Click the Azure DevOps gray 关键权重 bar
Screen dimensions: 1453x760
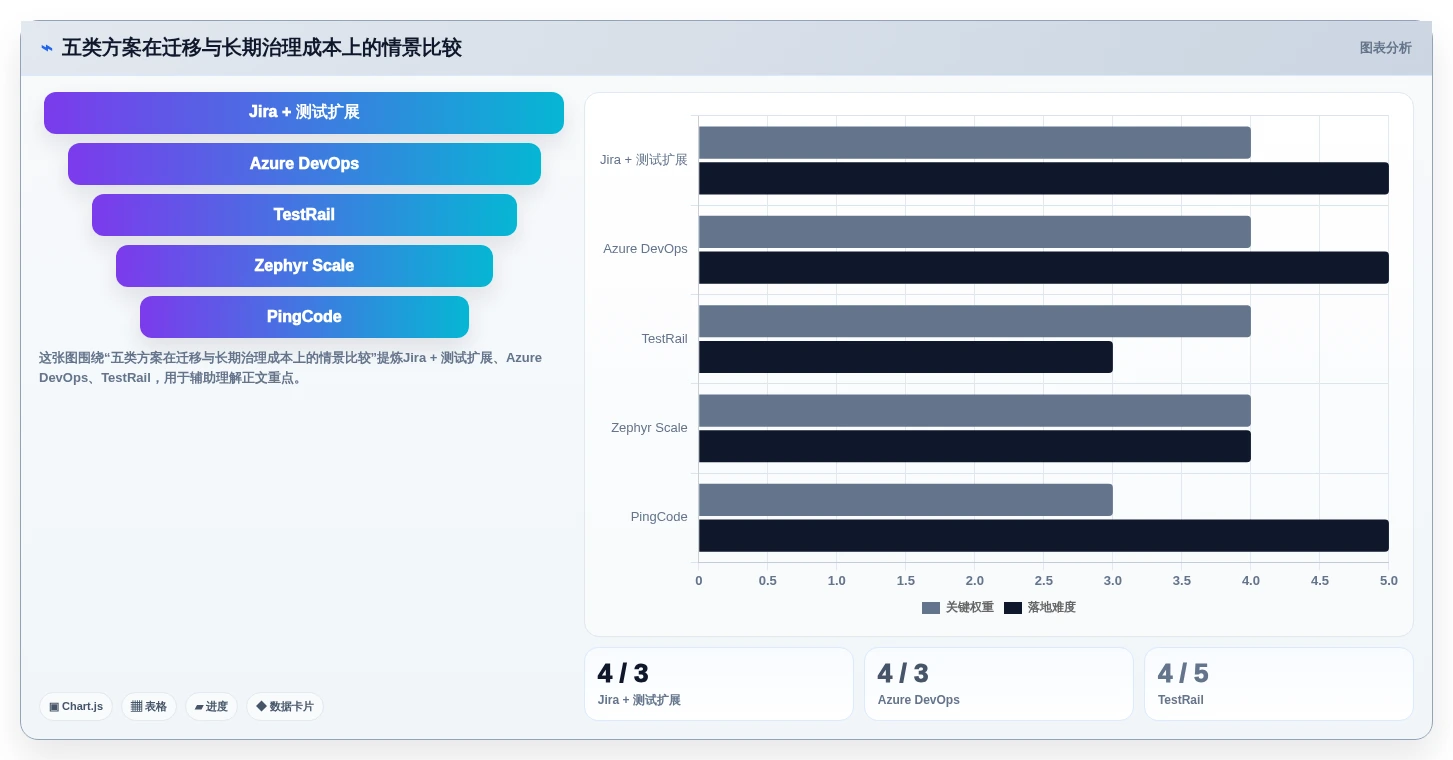(975, 232)
